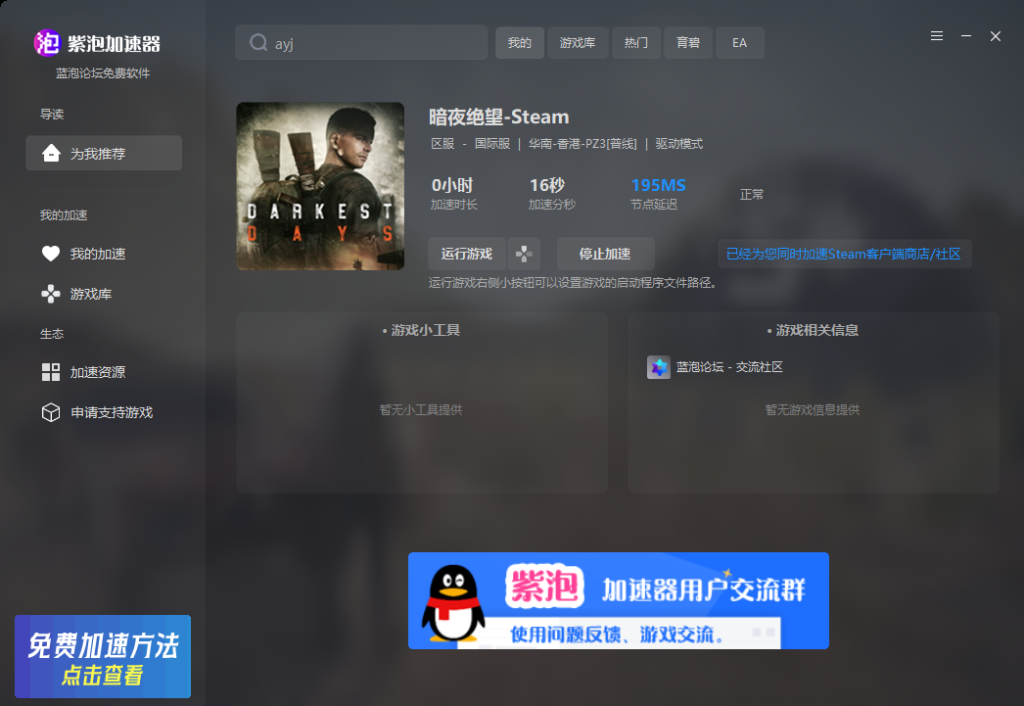The image size is (1024, 706).
Task: Click the 正常 status text
Action: [x=752, y=195]
